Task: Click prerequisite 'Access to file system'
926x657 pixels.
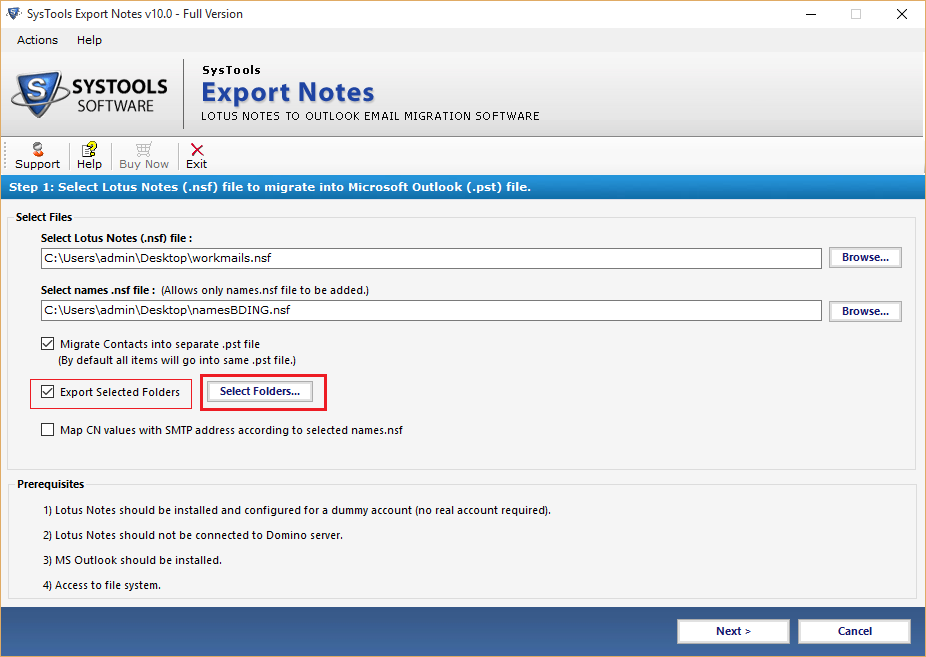Action: [x=102, y=585]
